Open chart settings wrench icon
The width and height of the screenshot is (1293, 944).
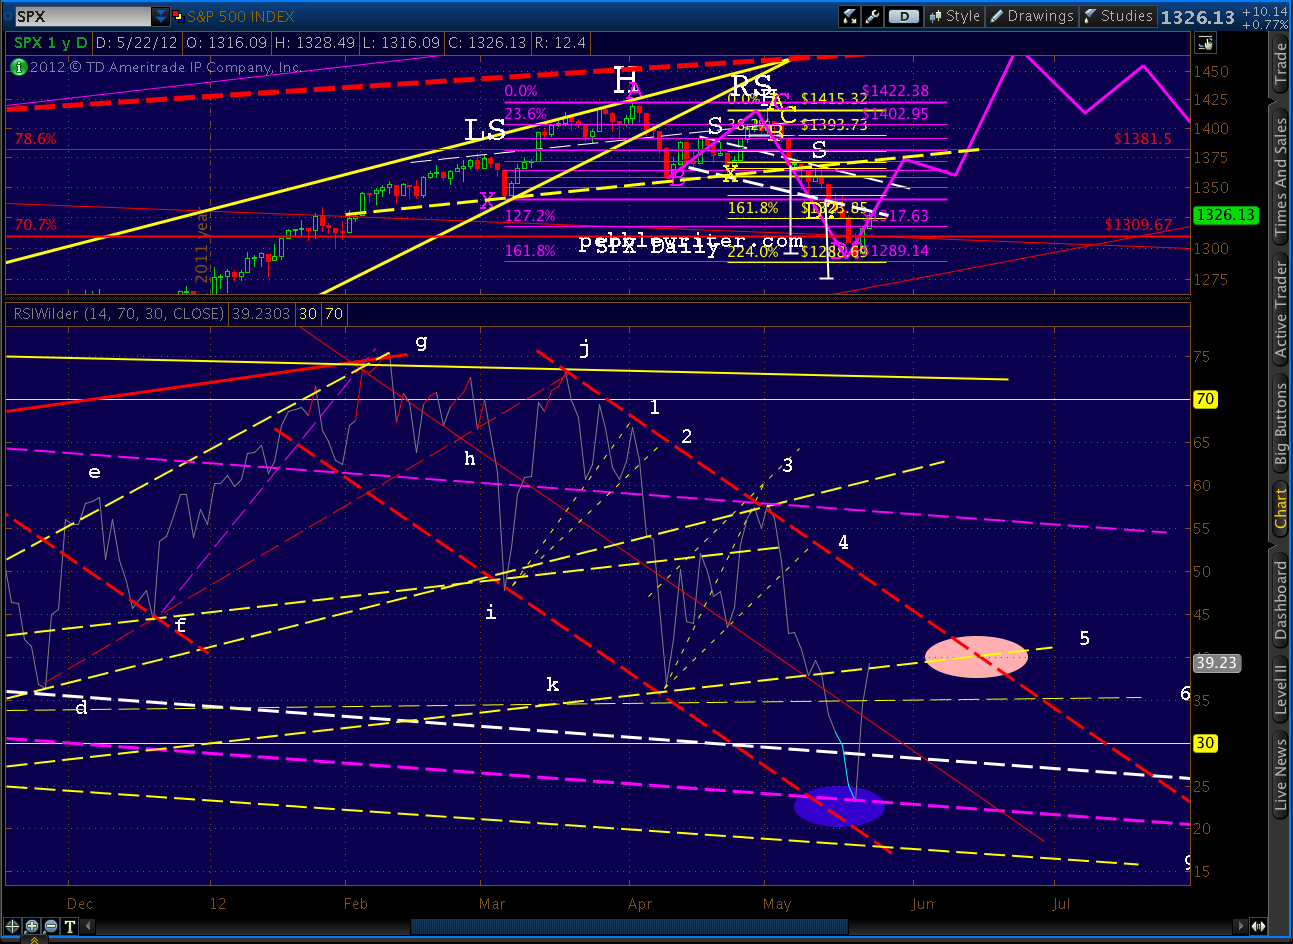coord(872,16)
